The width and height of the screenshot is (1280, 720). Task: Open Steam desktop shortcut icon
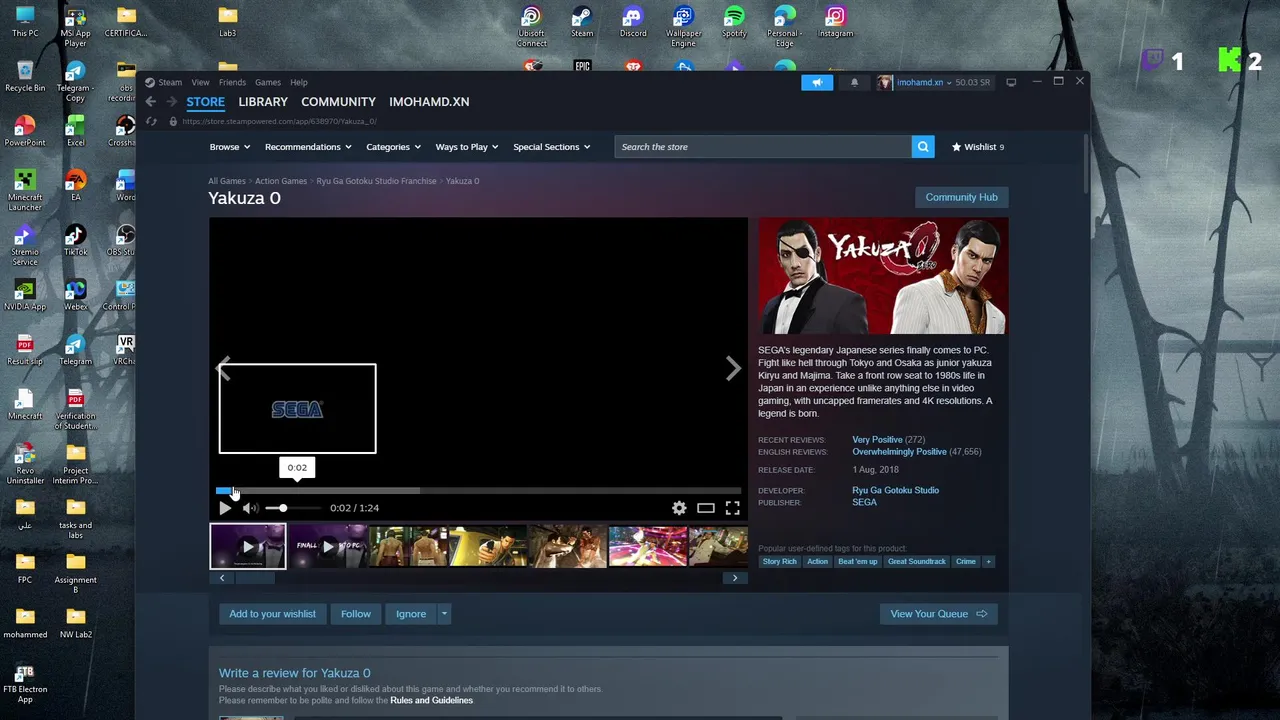tap(582, 22)
